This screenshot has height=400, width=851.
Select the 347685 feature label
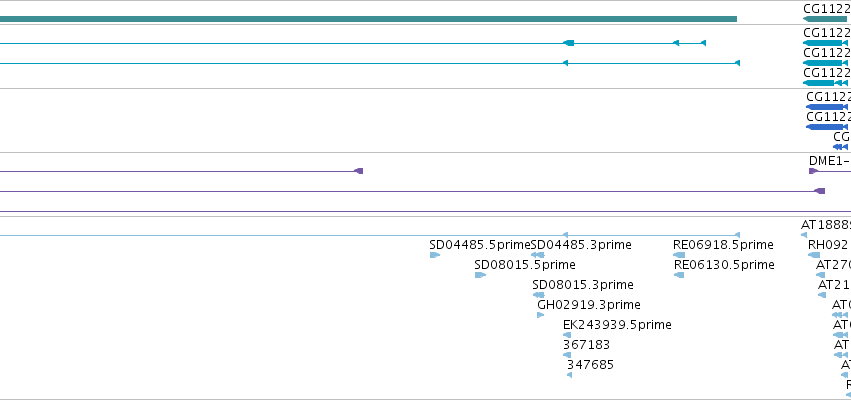tap(590, 365)
